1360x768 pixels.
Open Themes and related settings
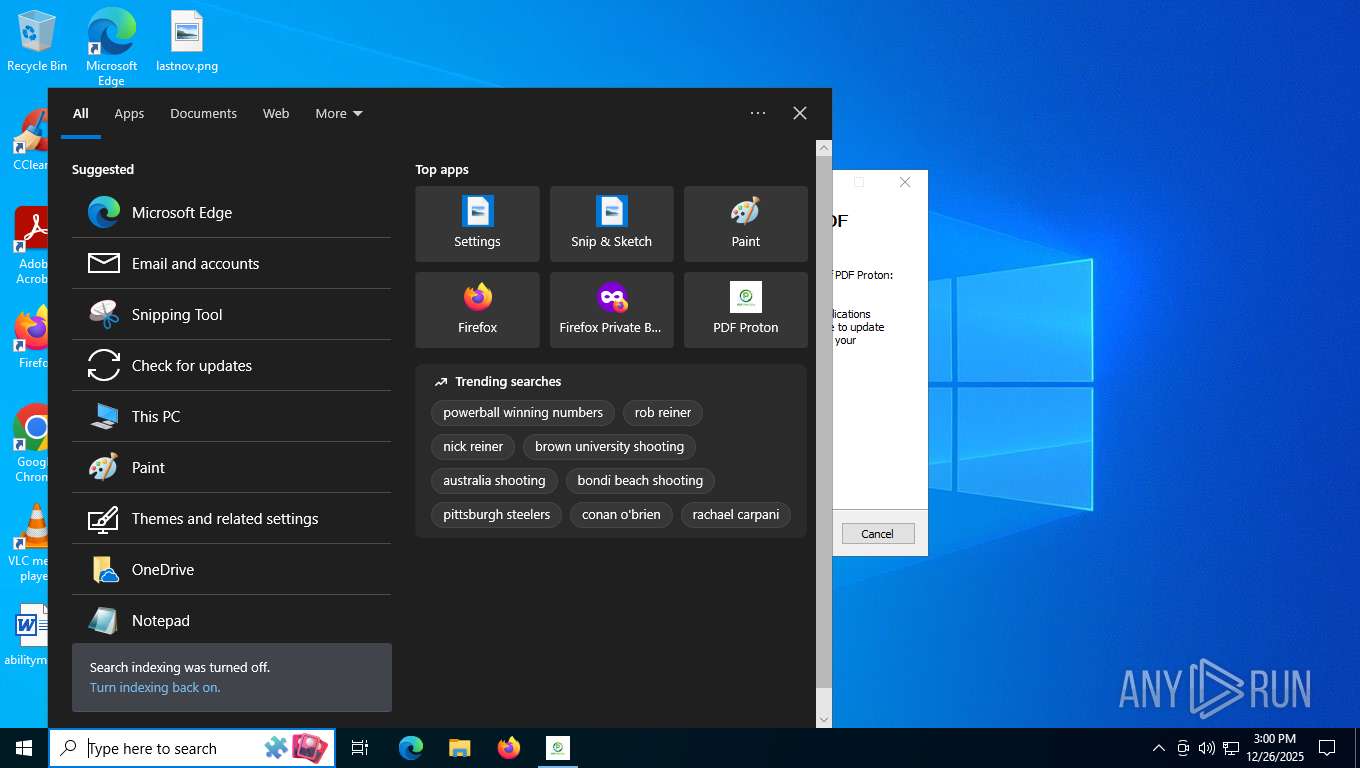(231, 518)
